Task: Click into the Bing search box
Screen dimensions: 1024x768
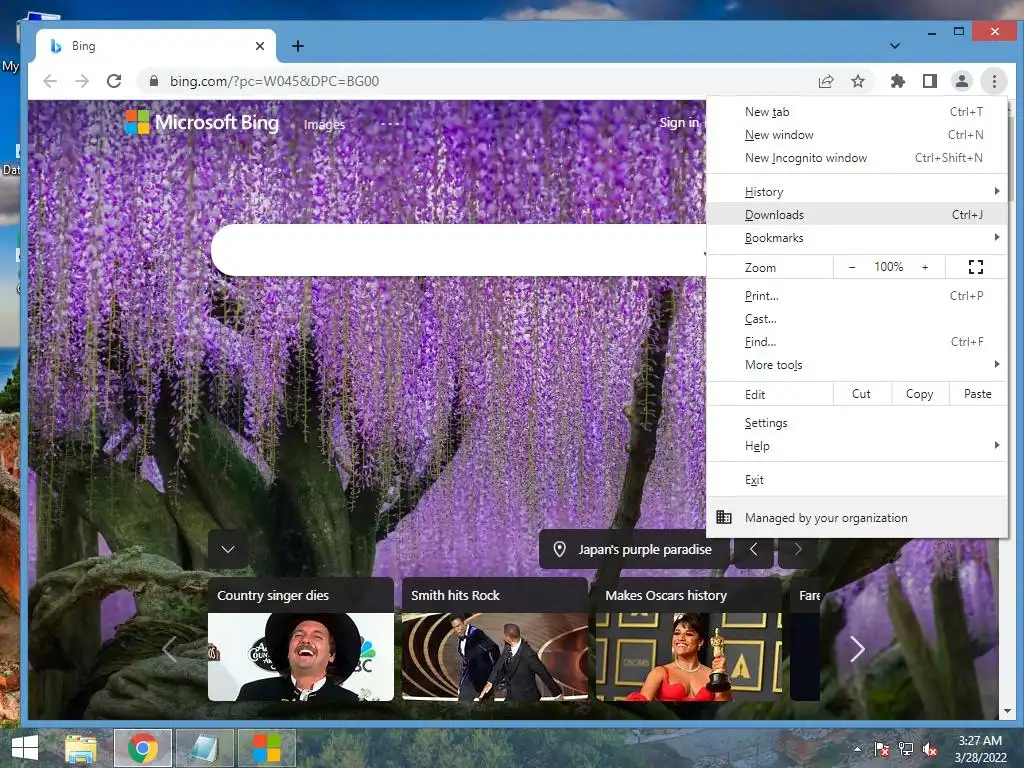Action: [x=458, y=249]
